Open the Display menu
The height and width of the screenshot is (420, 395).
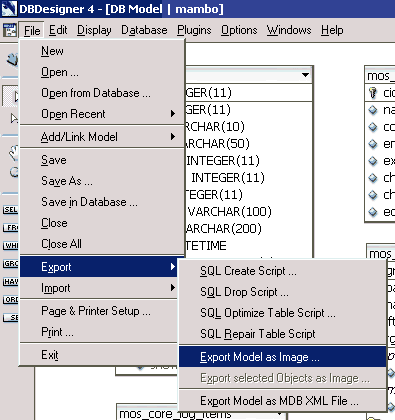[94, 30]
